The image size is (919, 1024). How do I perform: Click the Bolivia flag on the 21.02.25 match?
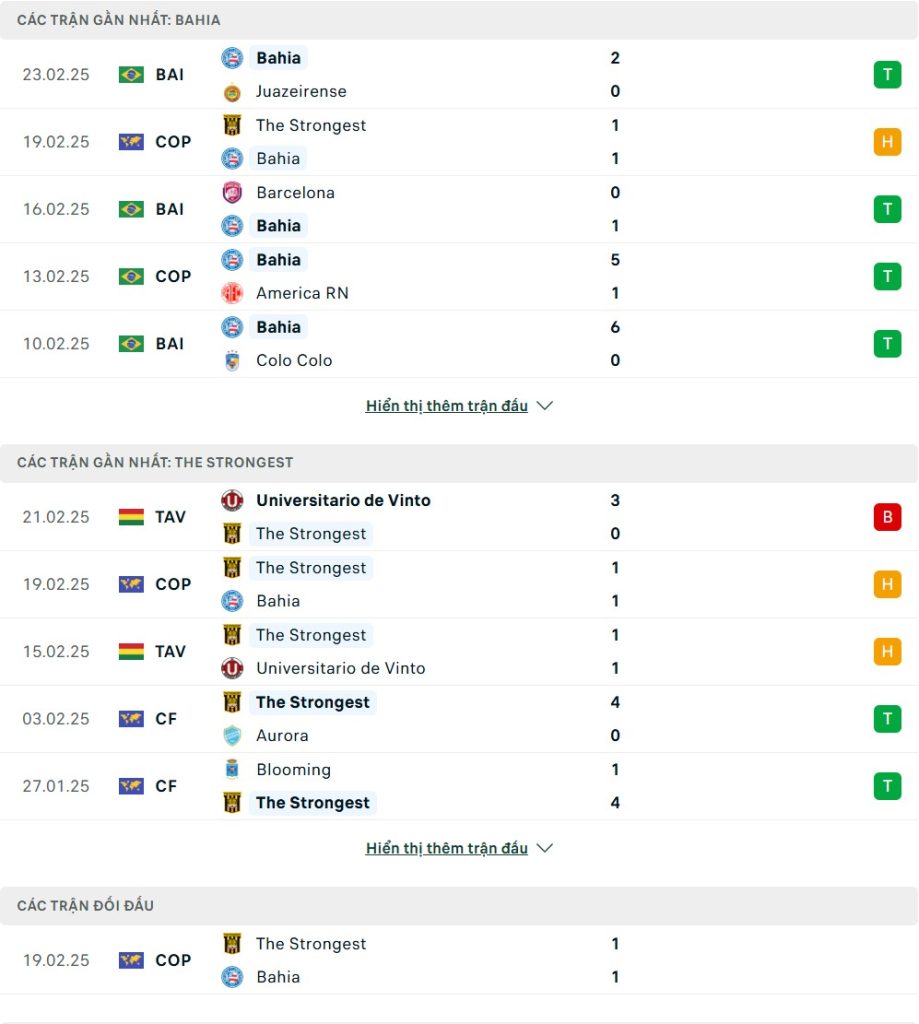(x=131, y=517)
